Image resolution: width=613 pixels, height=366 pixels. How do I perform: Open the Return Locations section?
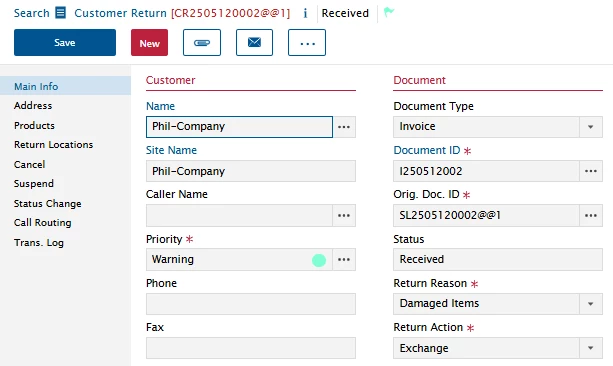pos(54,145)
